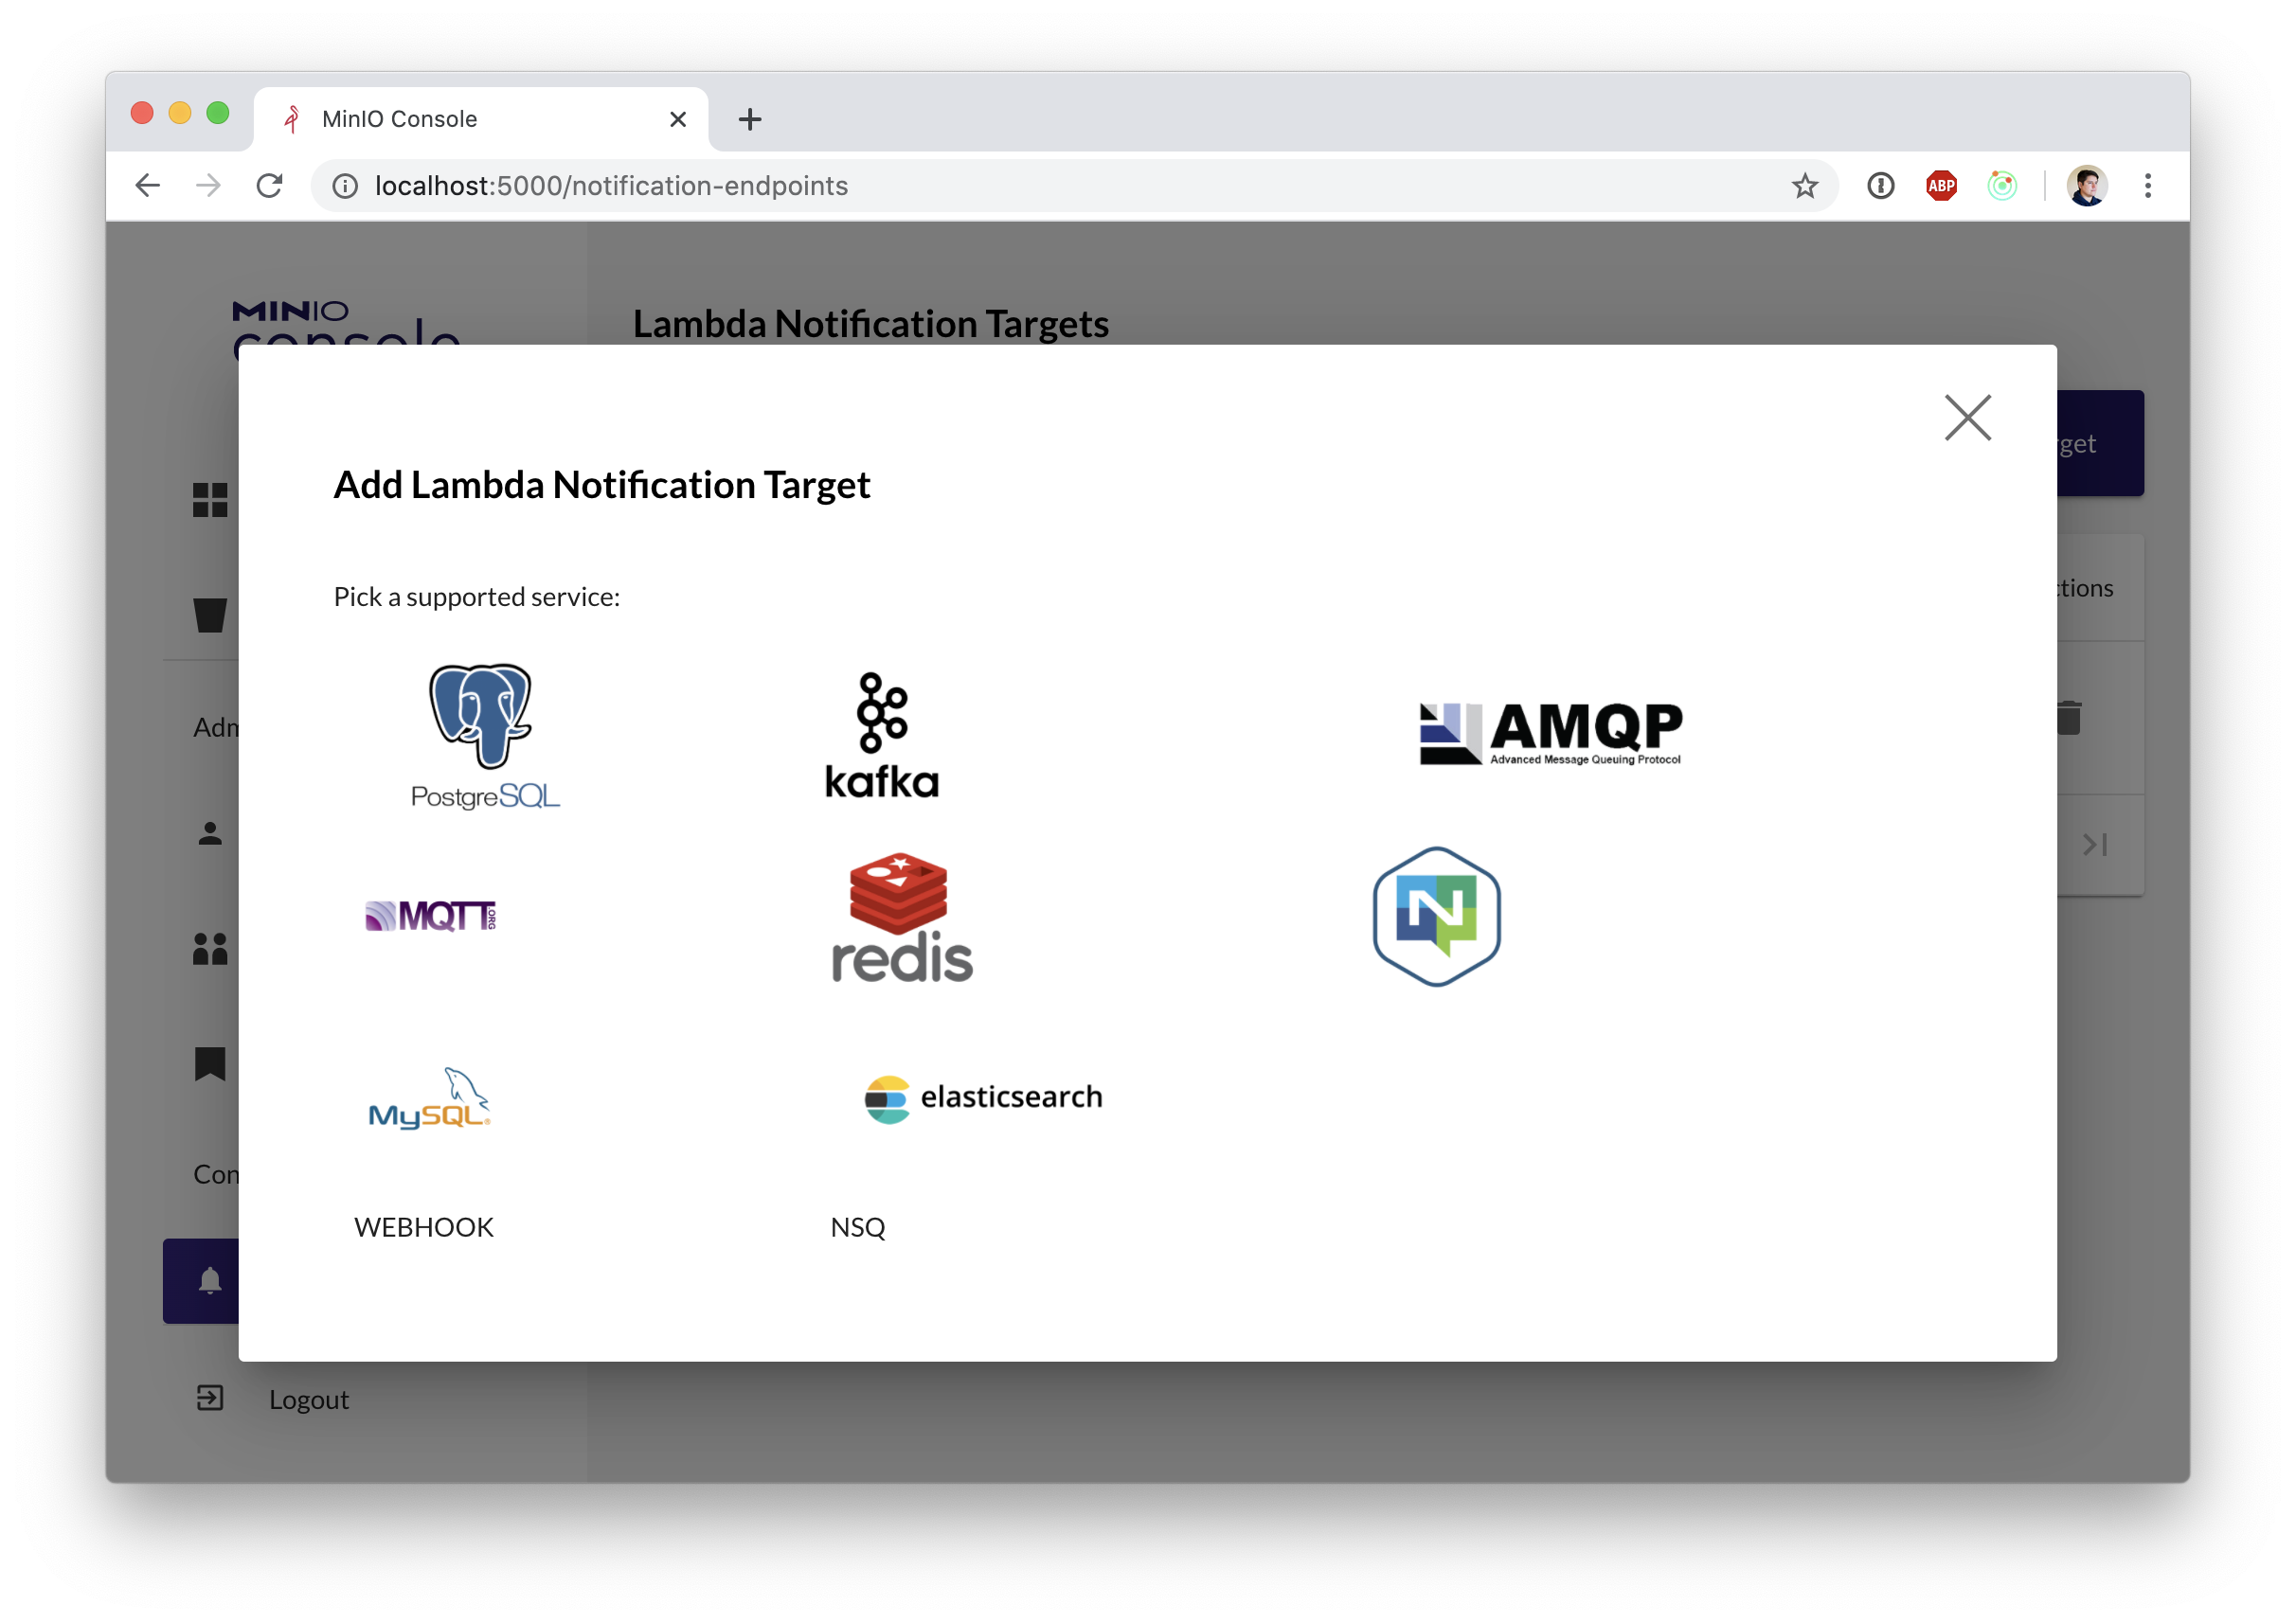This screenshot has width=2296, height=1623.
Task: Open the bookmark policies icon in sidebar
Action: [x=210, y=1064]
